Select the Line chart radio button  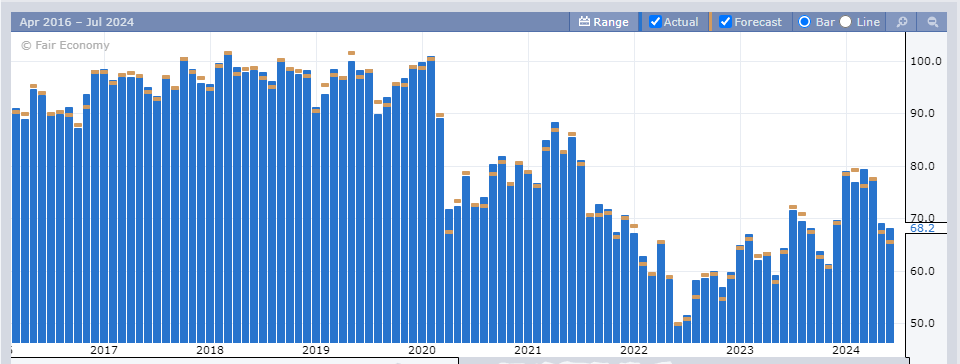pos(846,22)
